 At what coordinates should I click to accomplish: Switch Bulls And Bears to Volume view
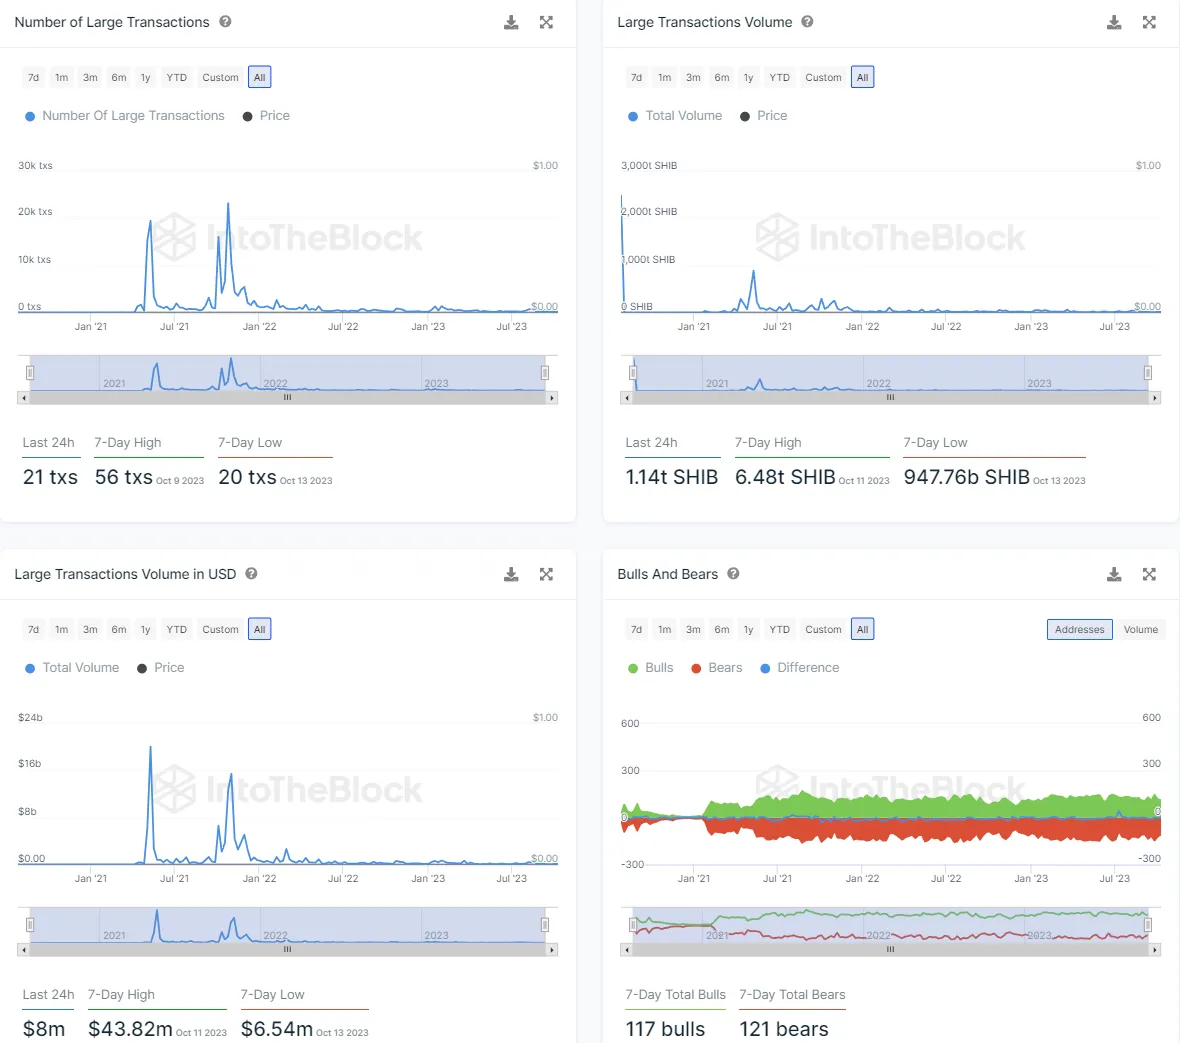(1140, 630)
